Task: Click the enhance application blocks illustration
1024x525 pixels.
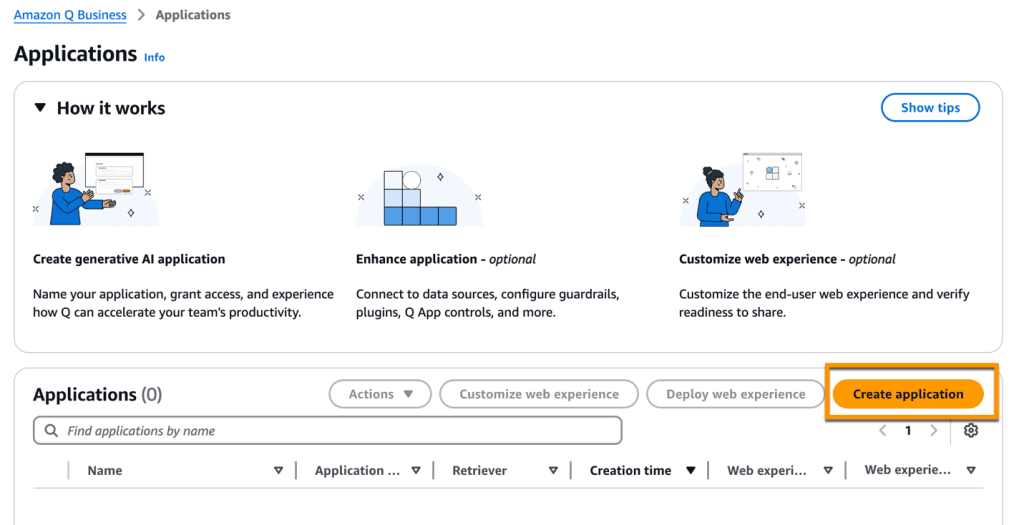Action: click(419, 197)
